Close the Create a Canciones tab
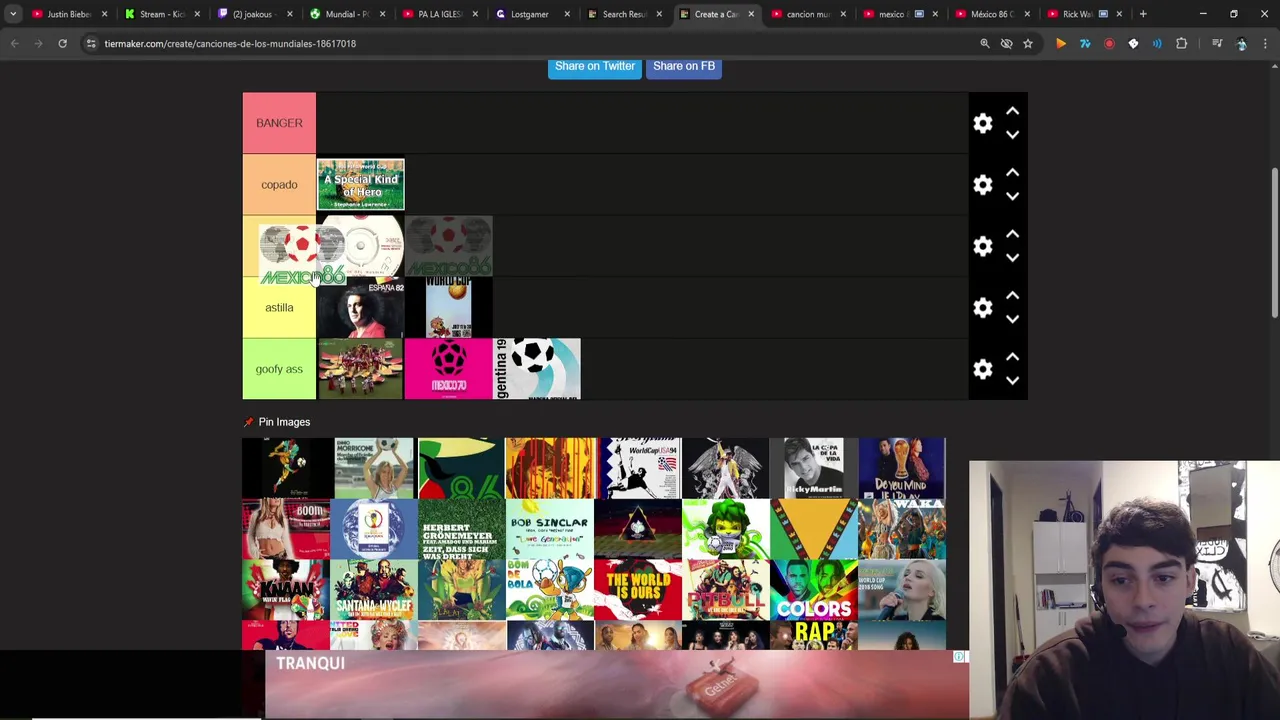Image resolution: width=1280 pixels, height=720 pixels. 750,14
